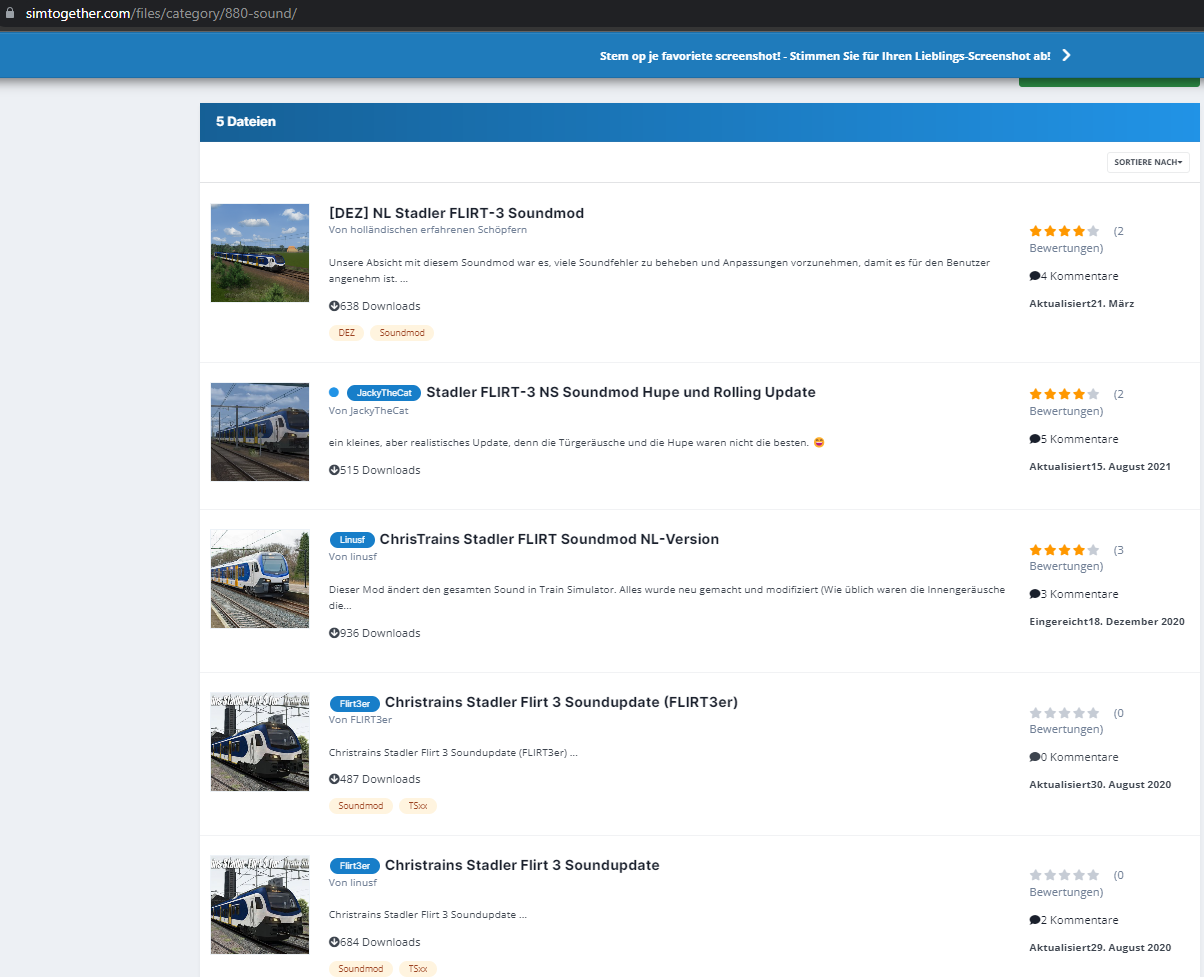1204x977 pixels.
Task: Click star rating of Soundmod NL-Version
Action: click(1064, 550)
